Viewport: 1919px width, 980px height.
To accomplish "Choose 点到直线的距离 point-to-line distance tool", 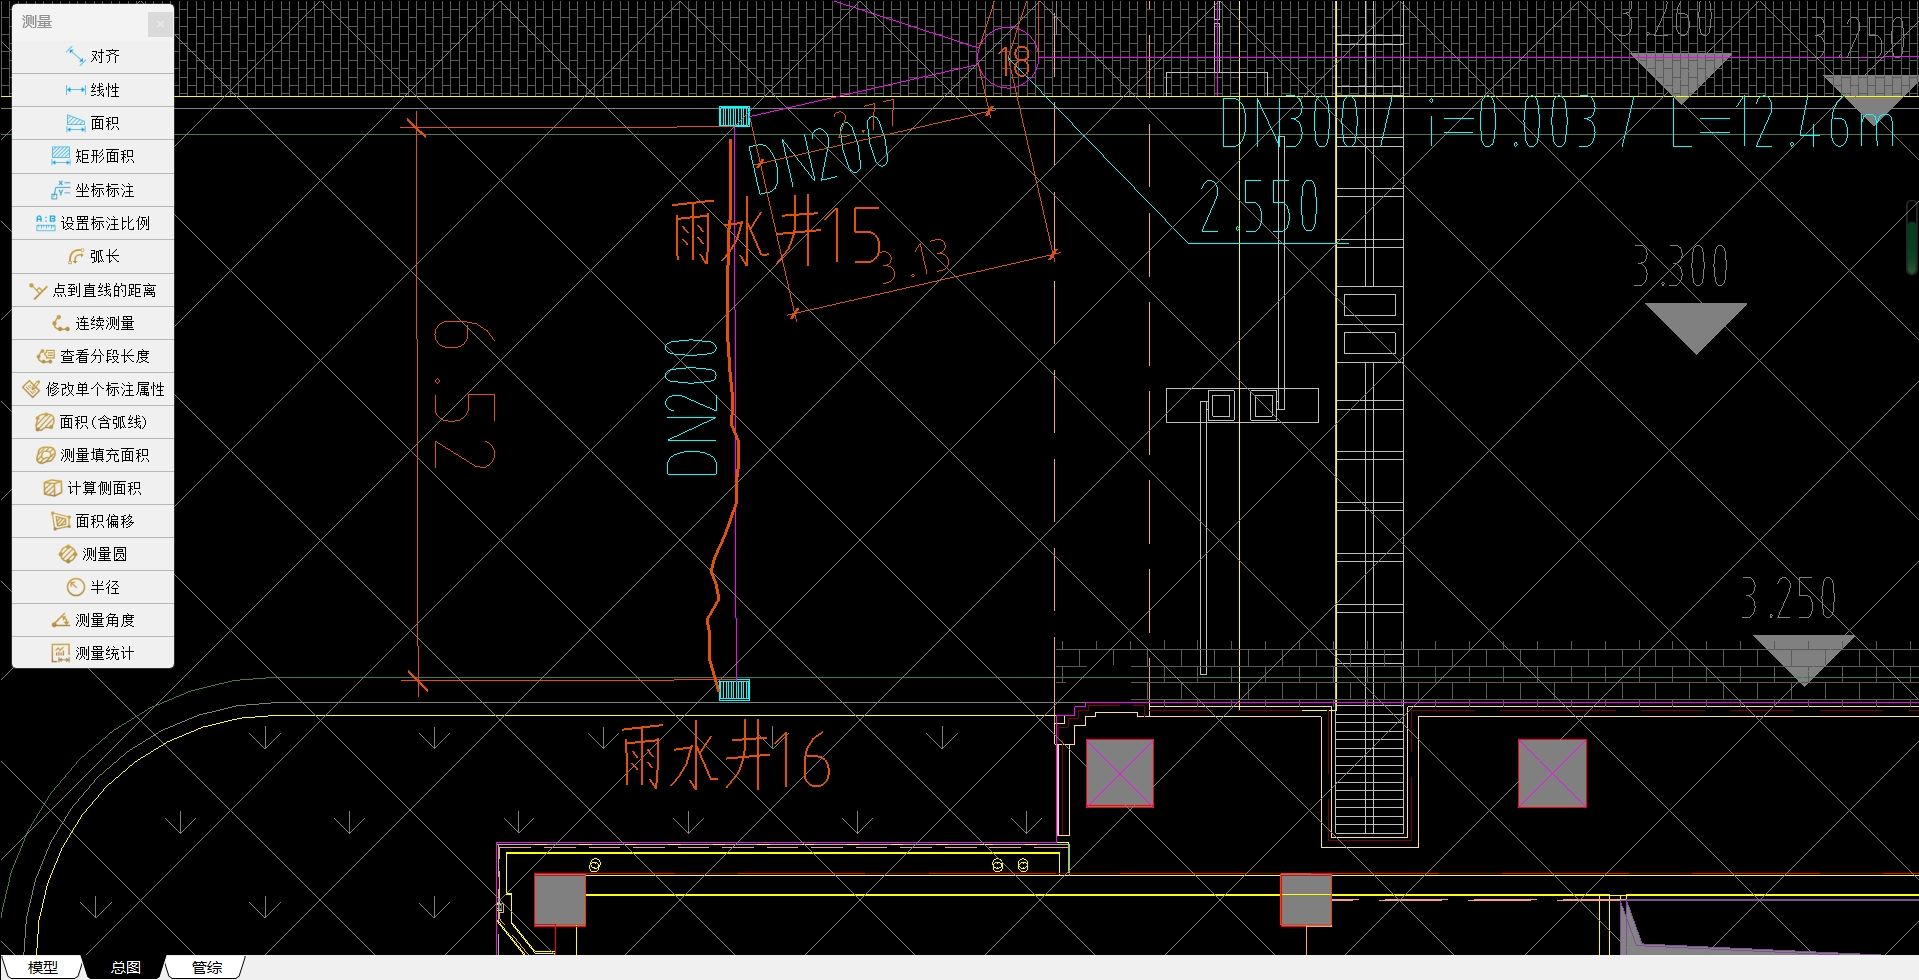I will 92,290.
